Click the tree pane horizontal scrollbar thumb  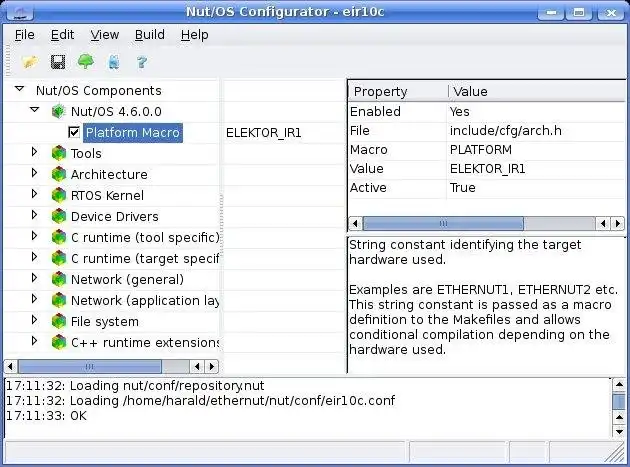(x=90, y=367)
